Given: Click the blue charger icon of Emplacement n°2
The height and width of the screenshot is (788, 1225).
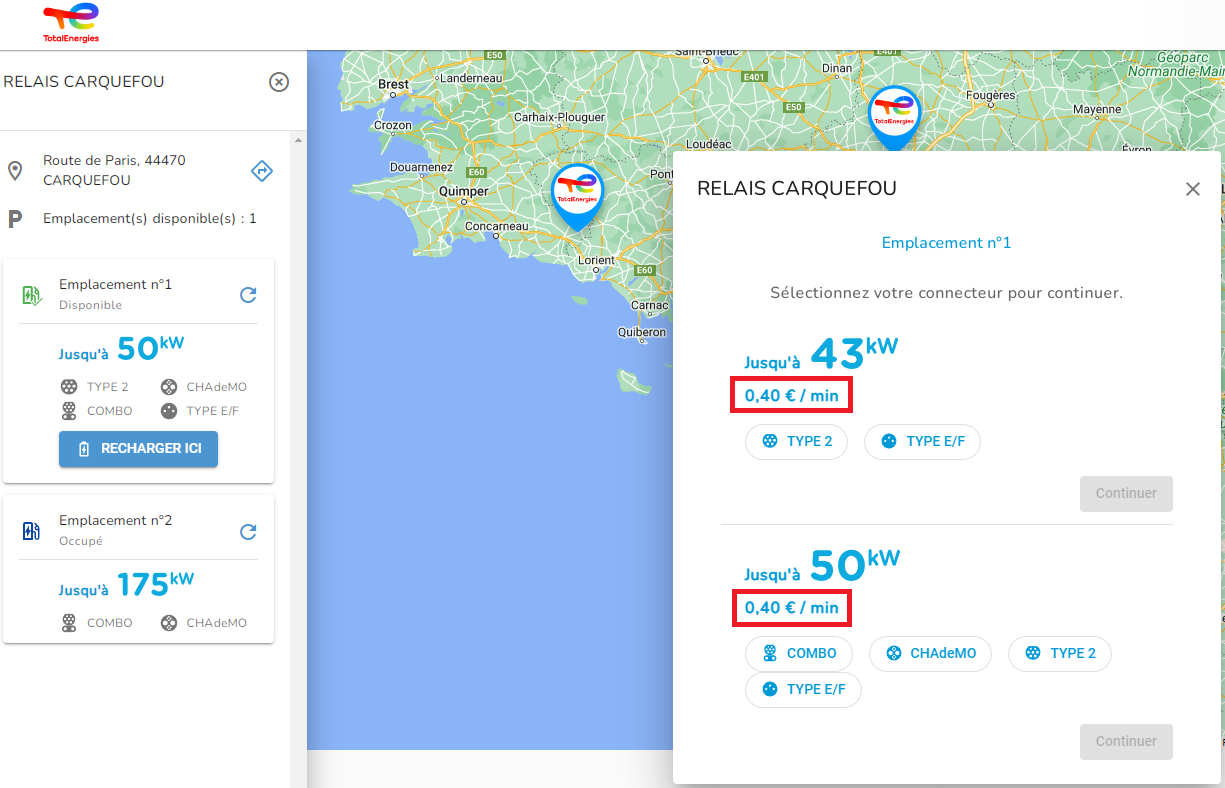Looking at the screenshot, I should [31, 531].
